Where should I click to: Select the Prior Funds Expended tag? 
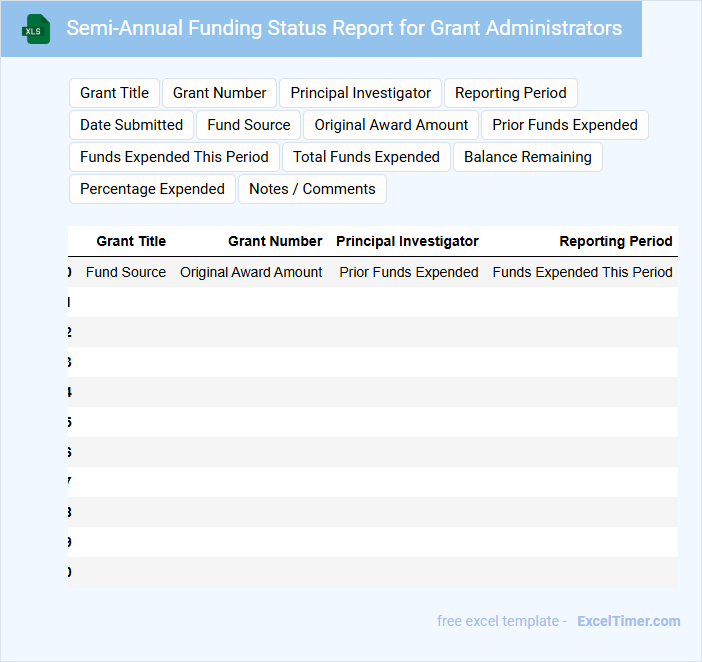[564, 125]
